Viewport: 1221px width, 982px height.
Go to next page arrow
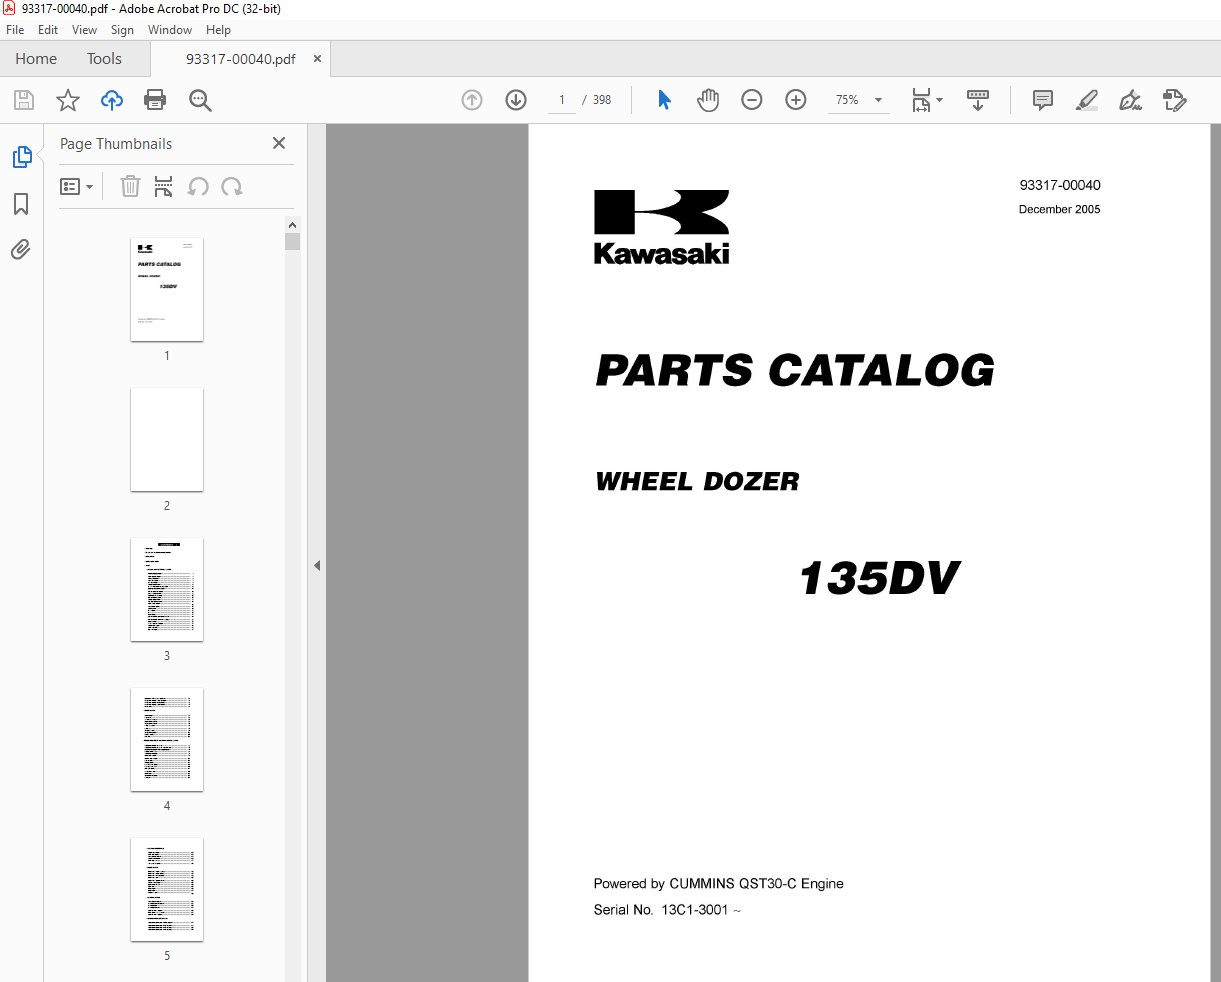[516, 100]
